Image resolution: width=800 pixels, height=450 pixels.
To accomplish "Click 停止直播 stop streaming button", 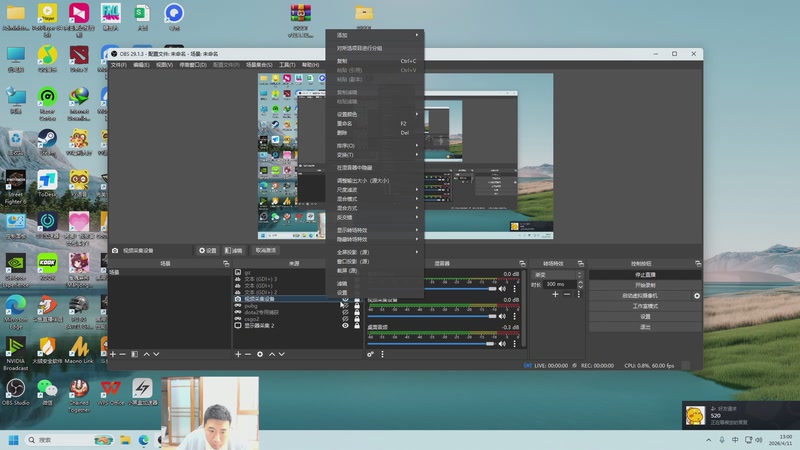I will (x=645, y=274).
